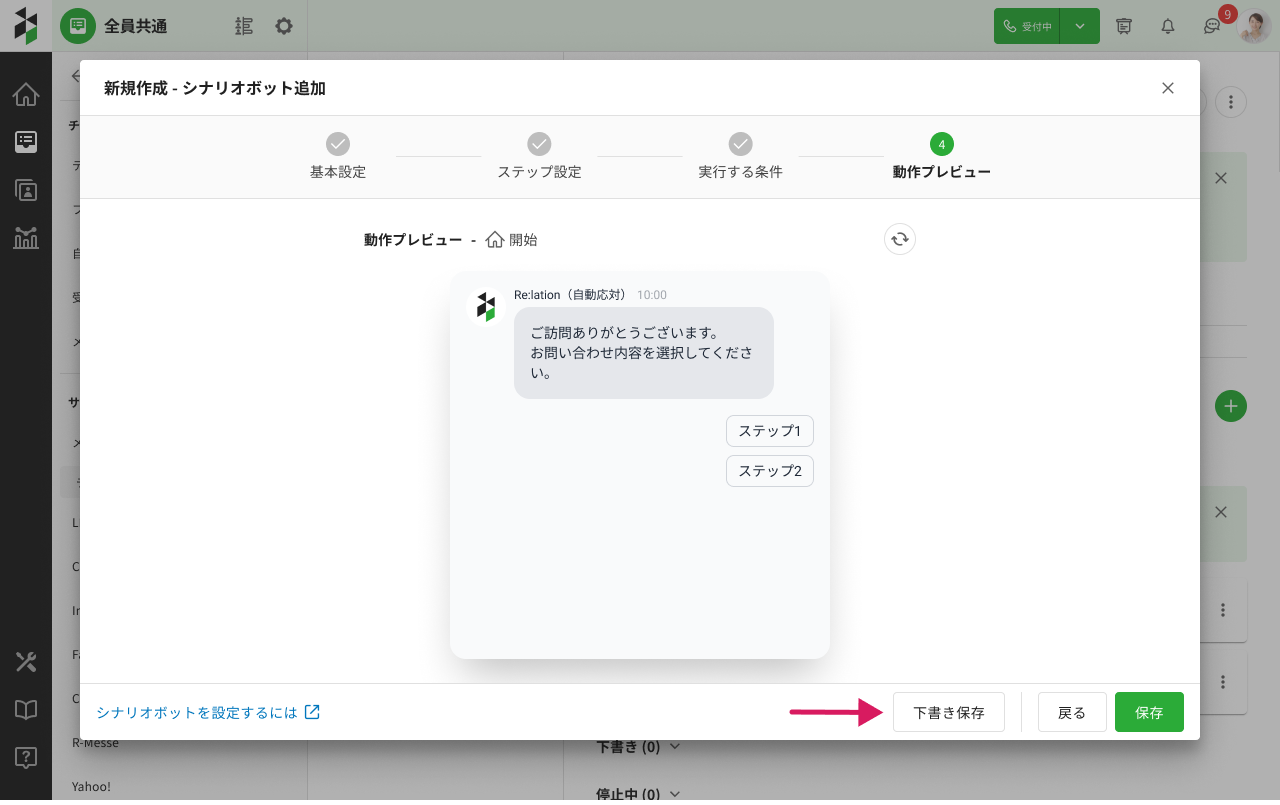The width and height of the screenshot is (1280, 805).
Task: Open the help question mark icon
Action: [x=26, y=757]
